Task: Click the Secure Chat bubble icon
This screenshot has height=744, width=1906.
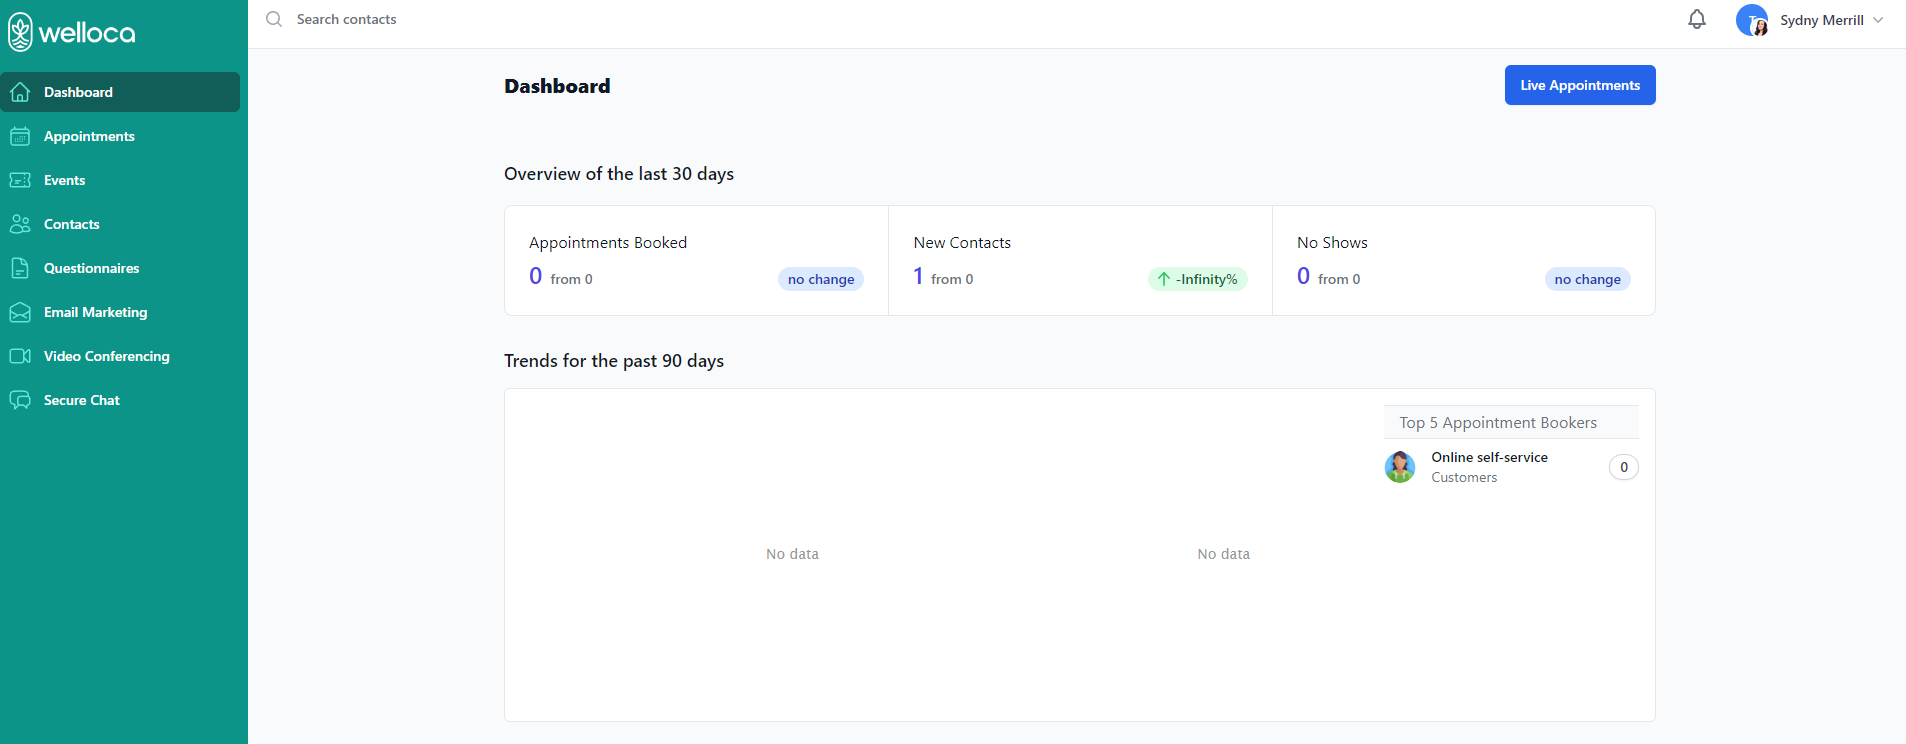Action: pos(20,400)
